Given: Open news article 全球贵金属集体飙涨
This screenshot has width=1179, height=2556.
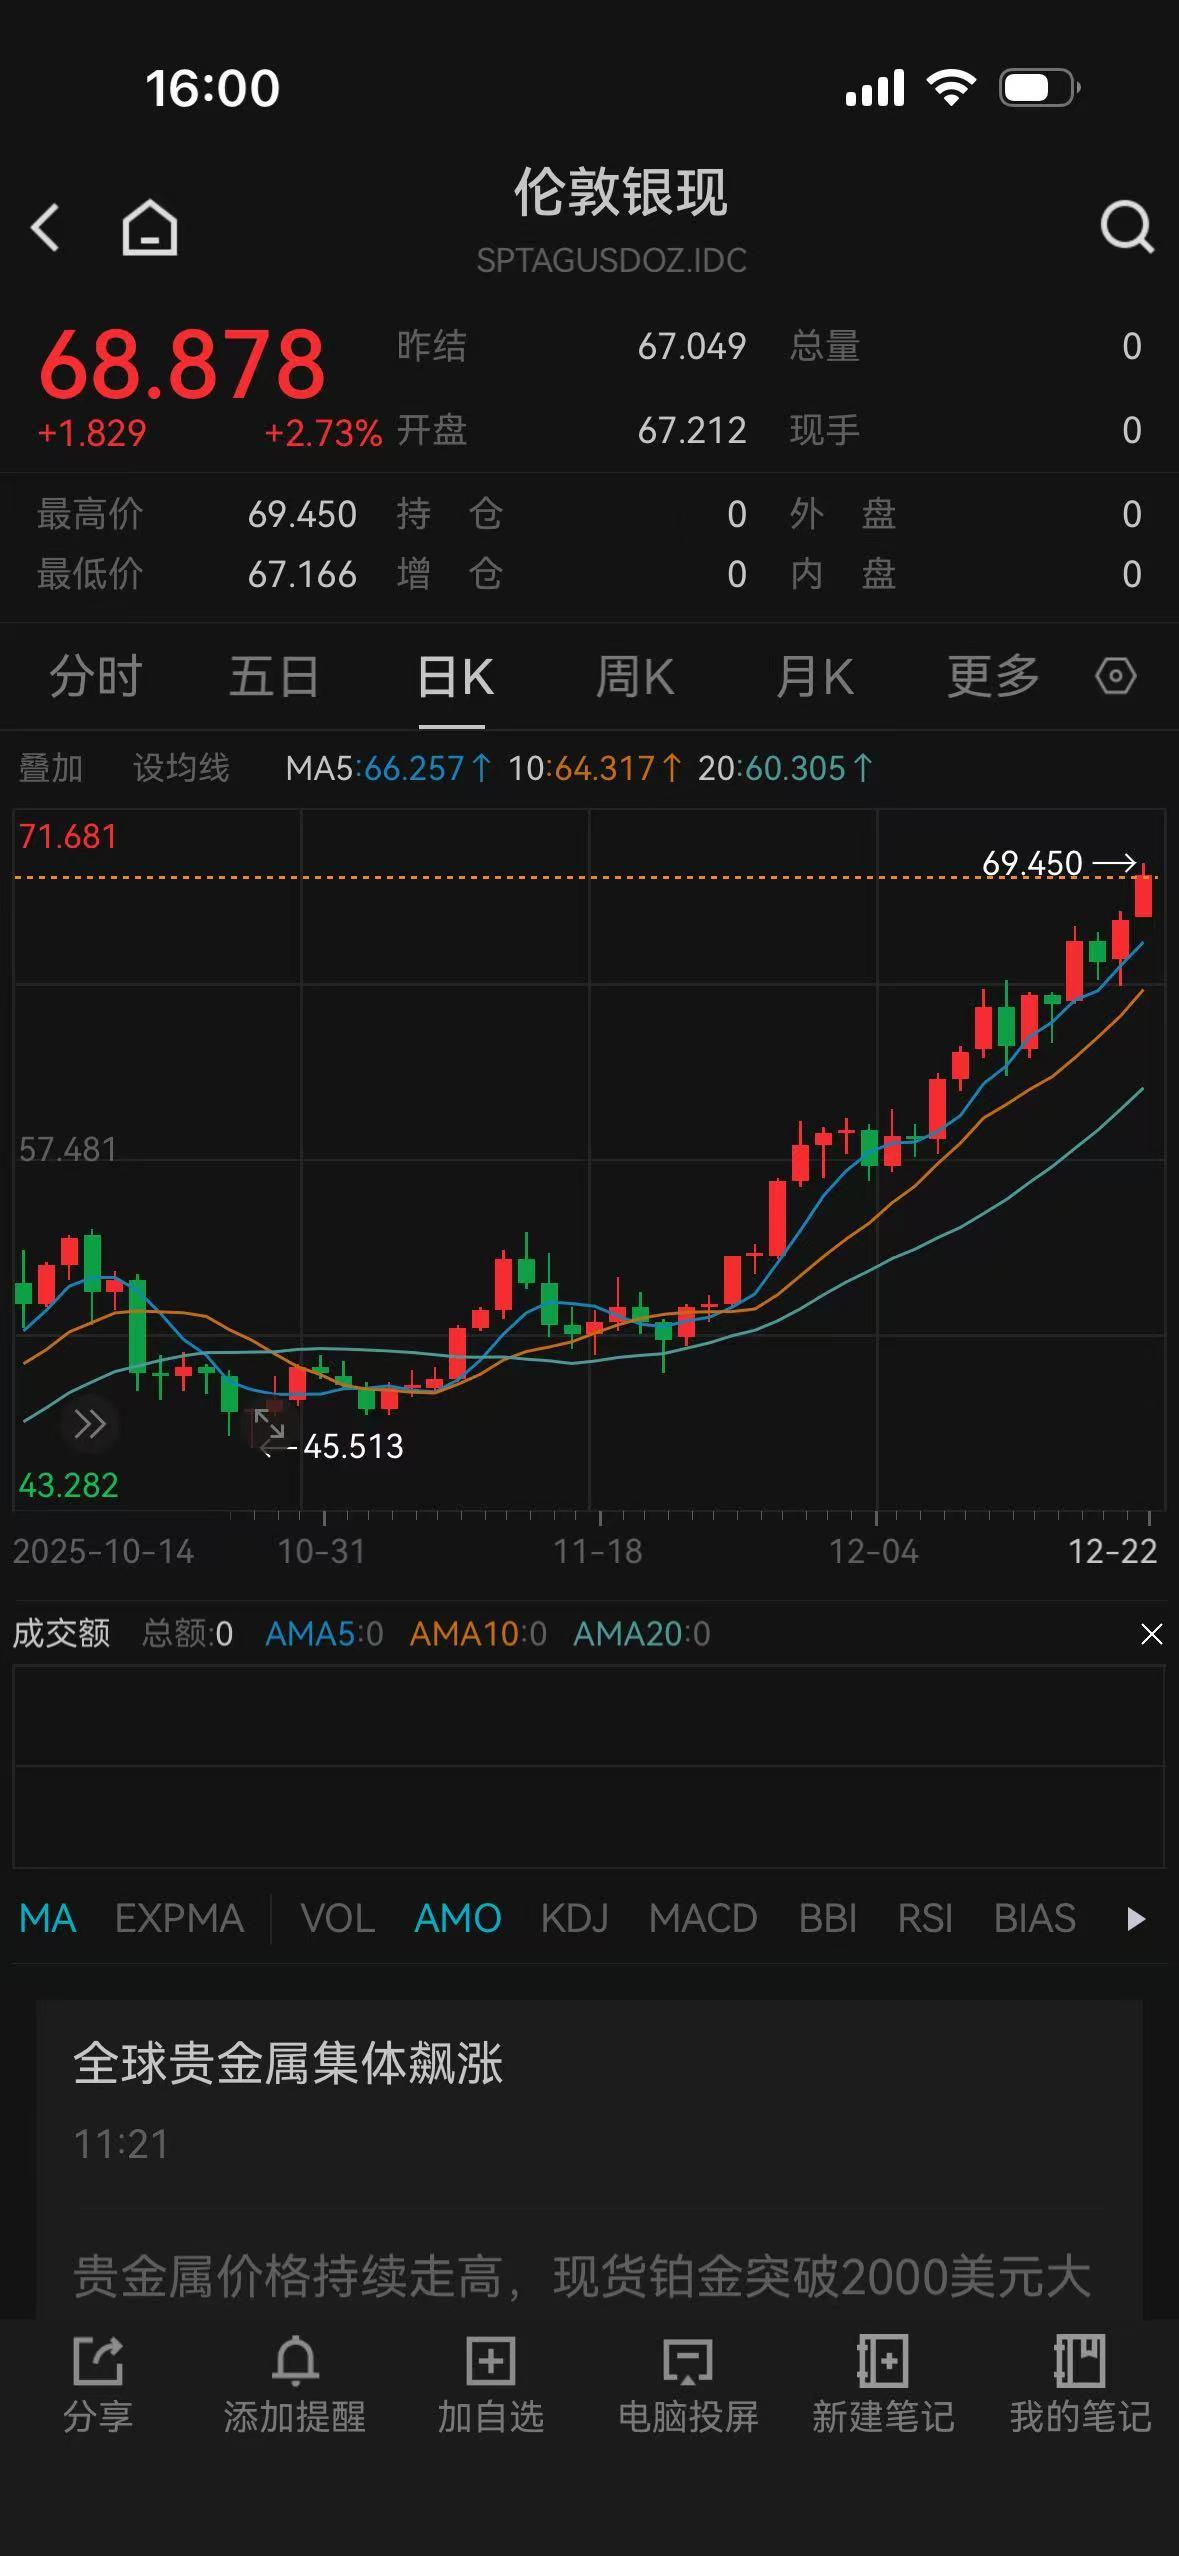Looking at the screenshot, I should pyautogui.click(x=288, y=2062).
